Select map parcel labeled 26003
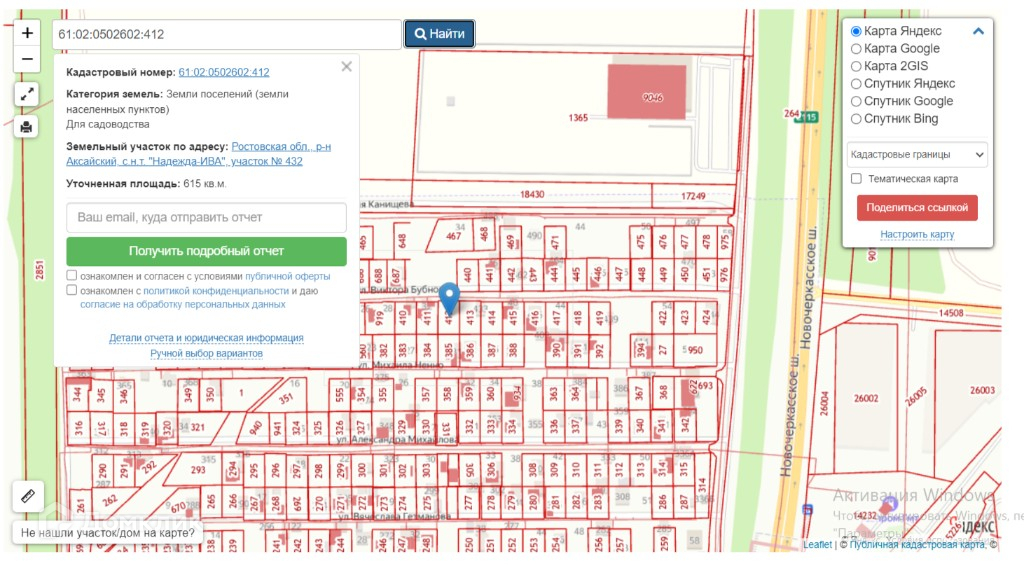Viewport: 1024px width, 565px height. click(x=982, y=391)
